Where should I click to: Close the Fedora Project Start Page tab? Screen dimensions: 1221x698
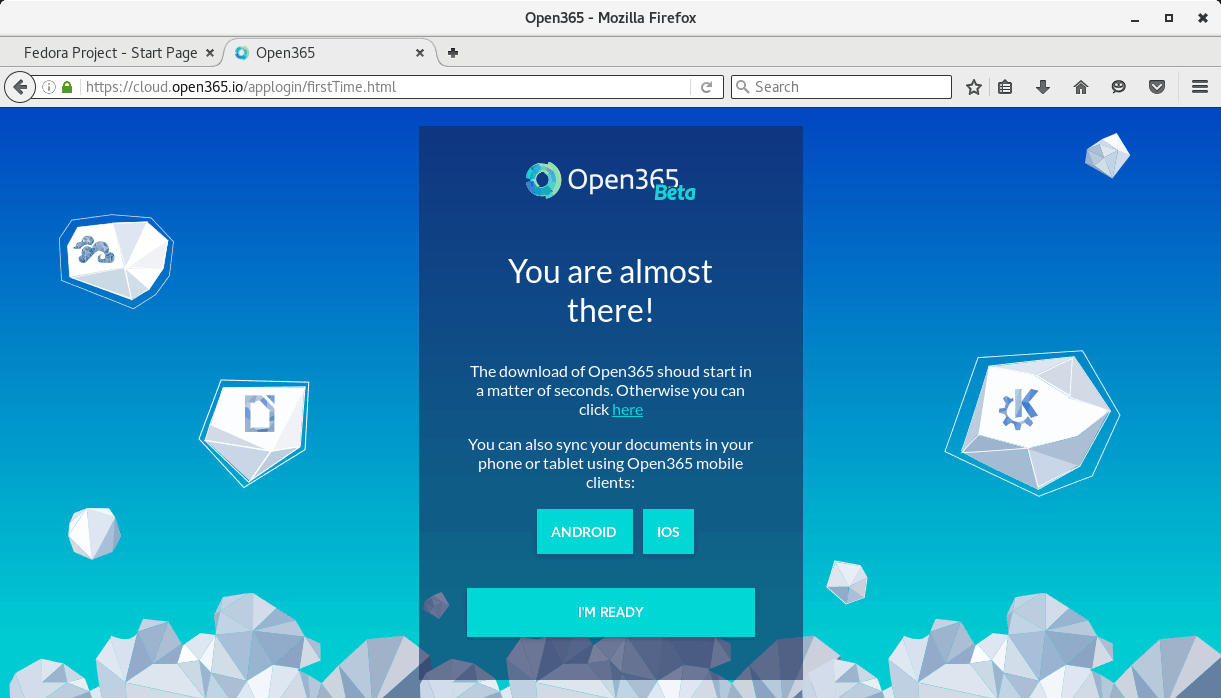click(x=209, y=53)
